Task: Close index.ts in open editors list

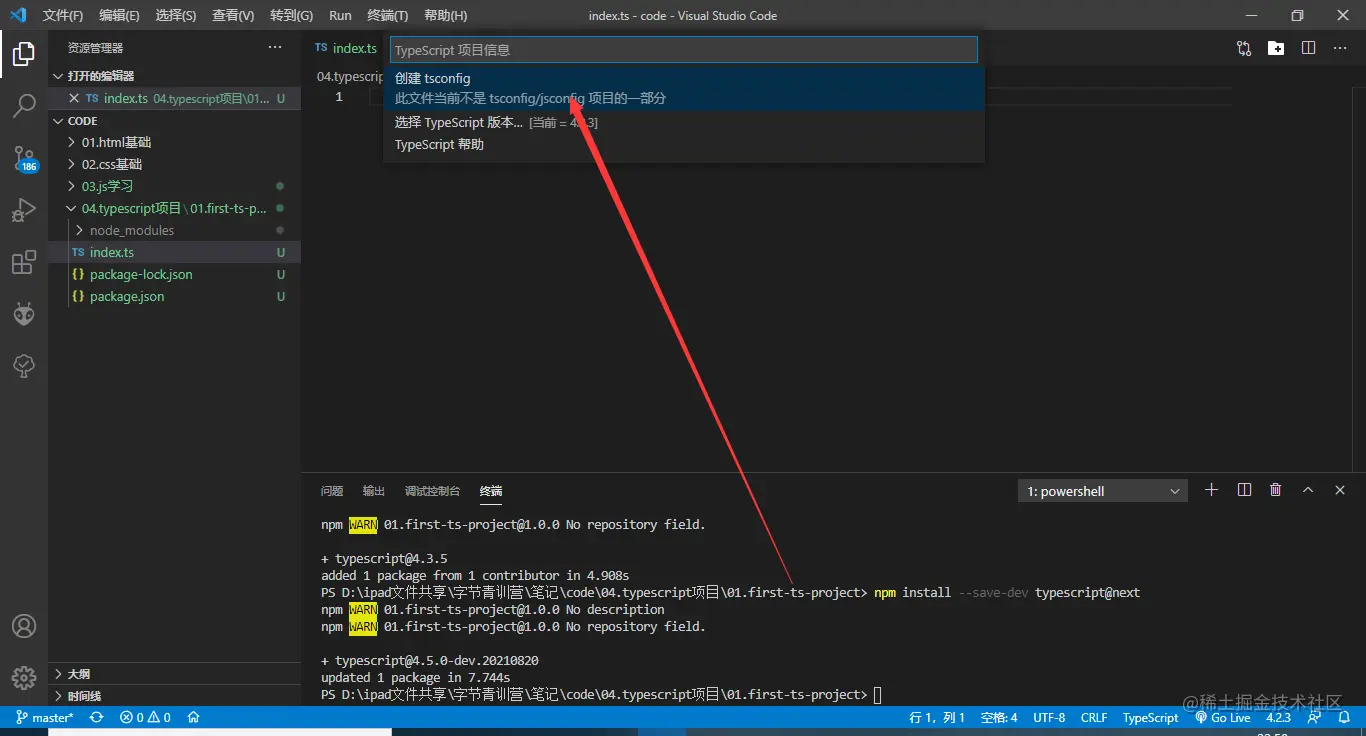Action: [73, 98]
